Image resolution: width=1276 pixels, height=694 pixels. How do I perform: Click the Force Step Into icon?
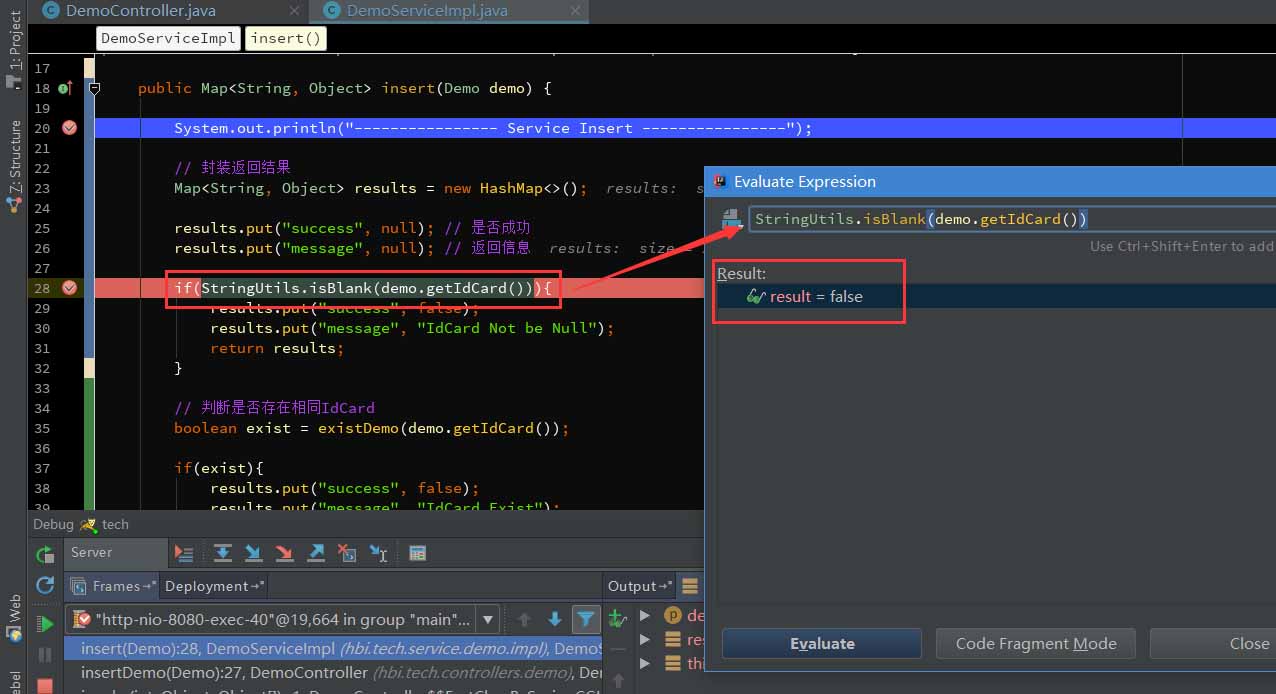coord(285,553)
